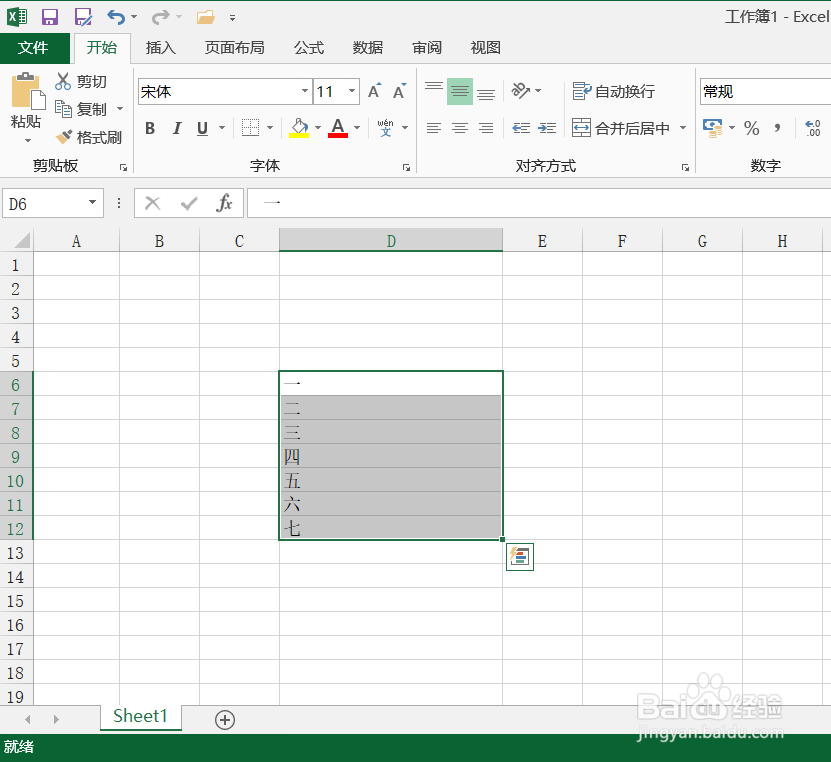Click the 自动换行 wrap text button
This screenshot has width=831, height=762.
[614, 91]
